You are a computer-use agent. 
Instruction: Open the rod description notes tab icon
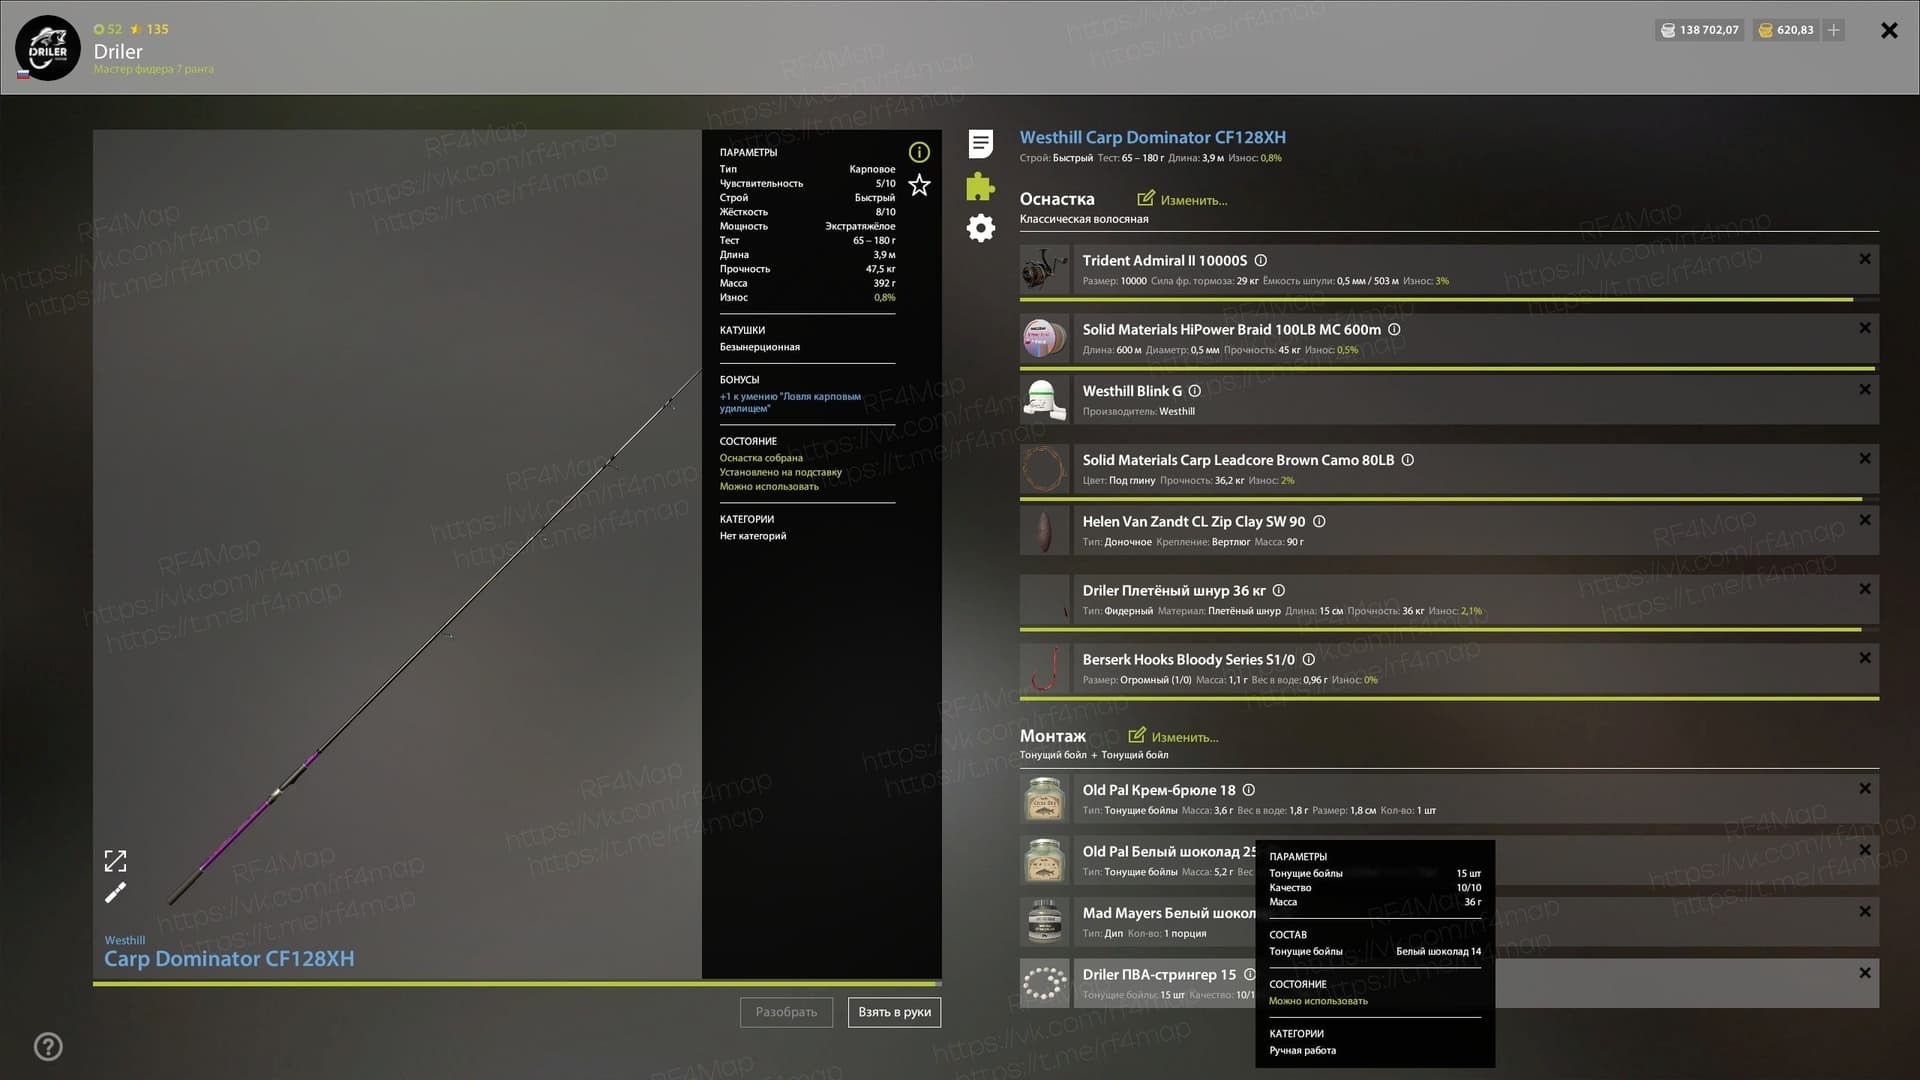coord(981,144)
